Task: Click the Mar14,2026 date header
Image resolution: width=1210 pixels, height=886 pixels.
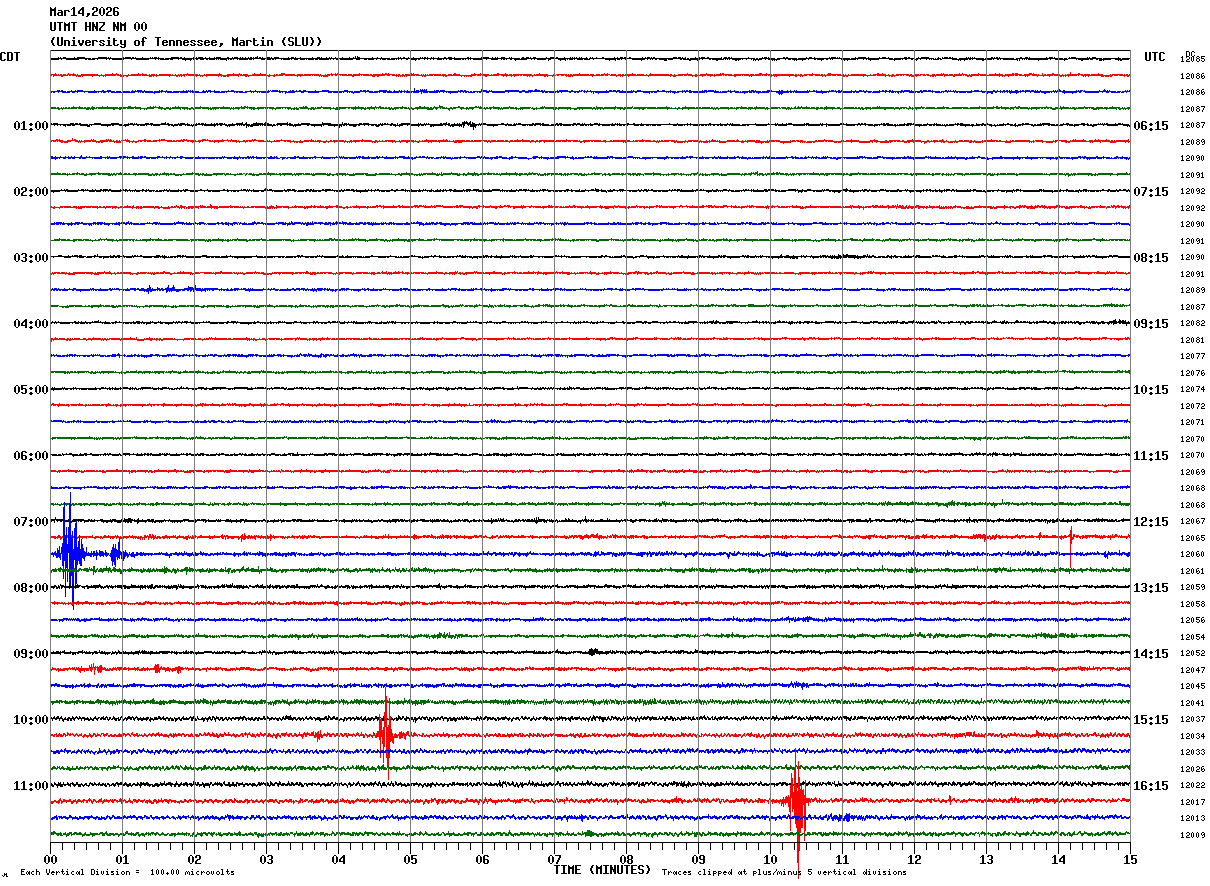Action: coord(84,12)
